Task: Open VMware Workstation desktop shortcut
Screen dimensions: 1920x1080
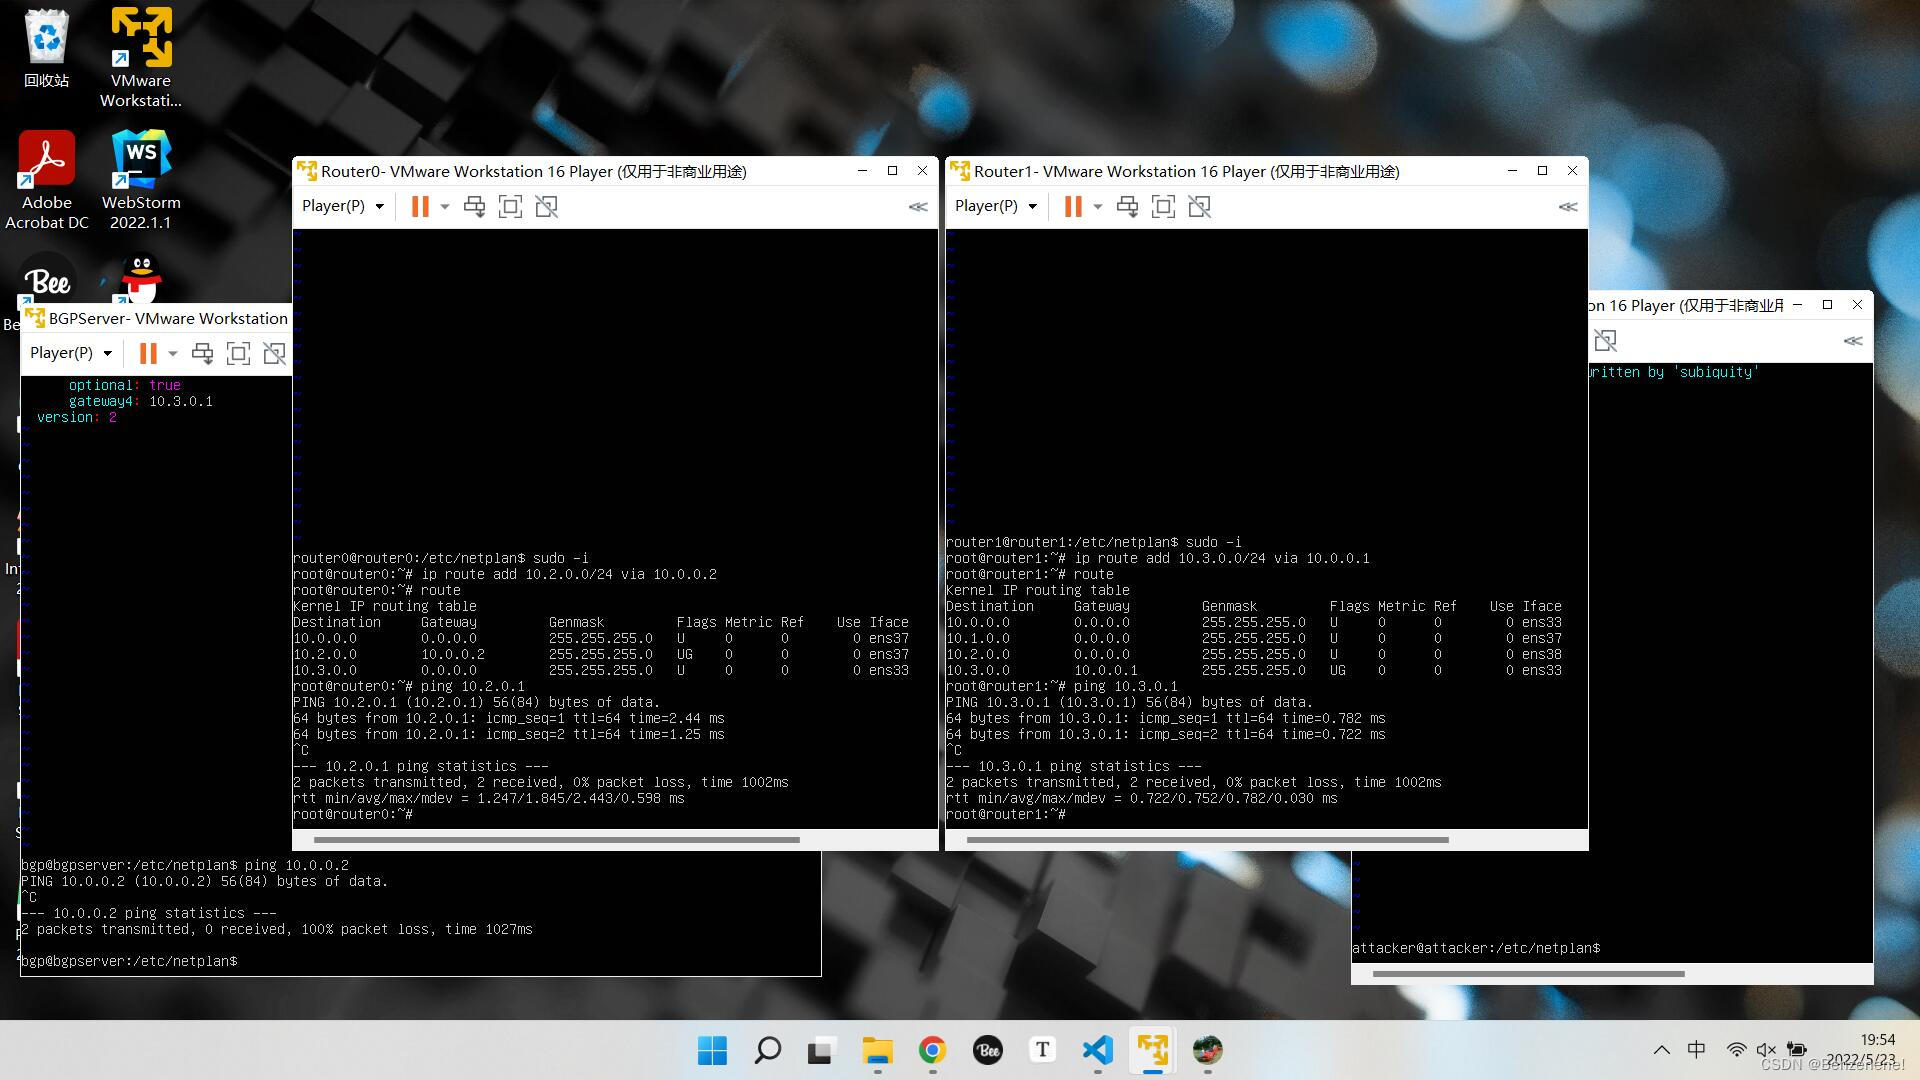Action: (x=141, y=57)
